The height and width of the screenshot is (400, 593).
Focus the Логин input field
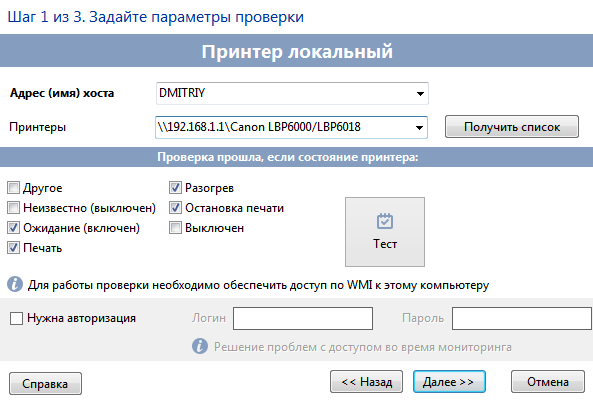[x=303, y=318]
